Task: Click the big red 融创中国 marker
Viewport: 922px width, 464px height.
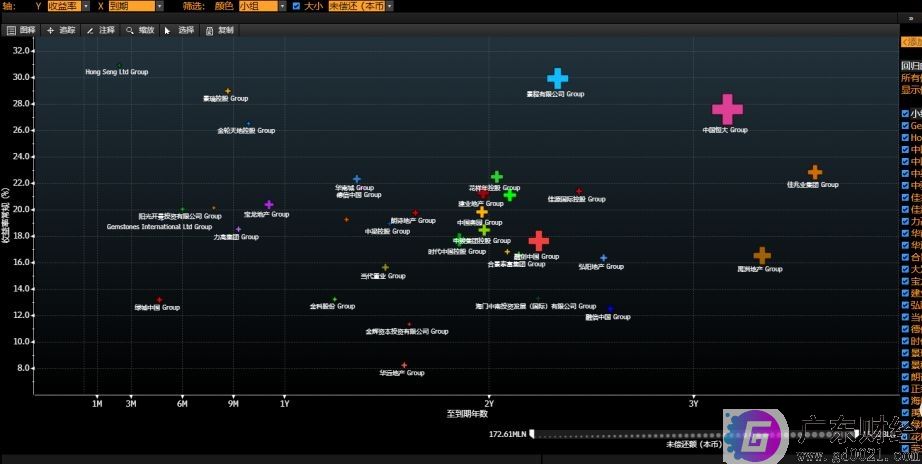Action: point(539,241)
